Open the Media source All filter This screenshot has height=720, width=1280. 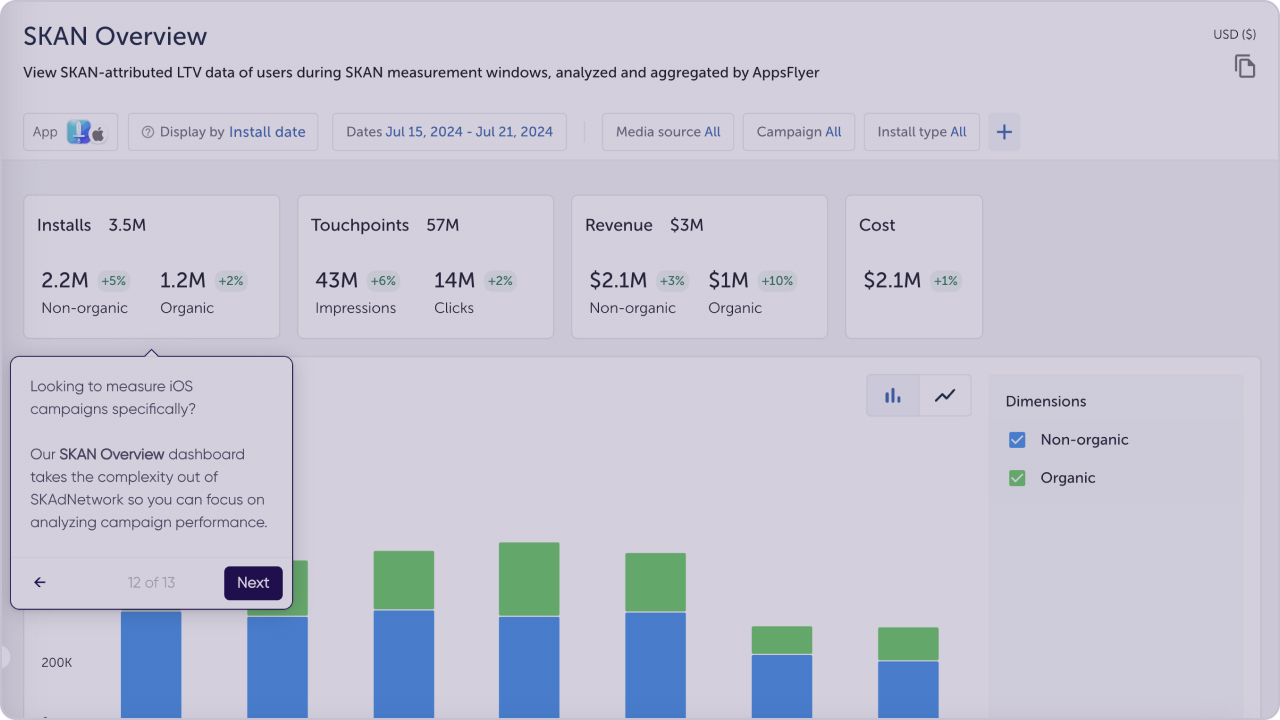point(668,132)
